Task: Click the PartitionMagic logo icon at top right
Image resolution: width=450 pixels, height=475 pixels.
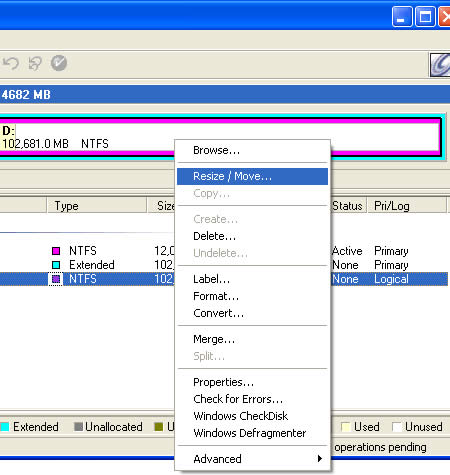Action: [x=440, y=65]
